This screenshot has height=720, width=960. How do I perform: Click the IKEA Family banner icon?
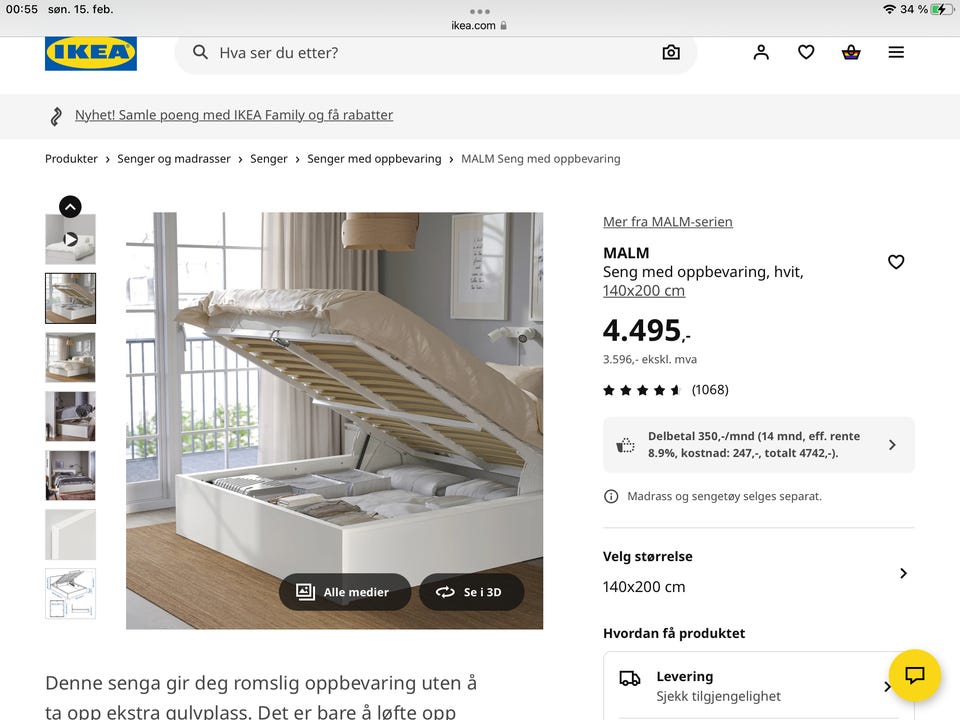pos(56,116)
